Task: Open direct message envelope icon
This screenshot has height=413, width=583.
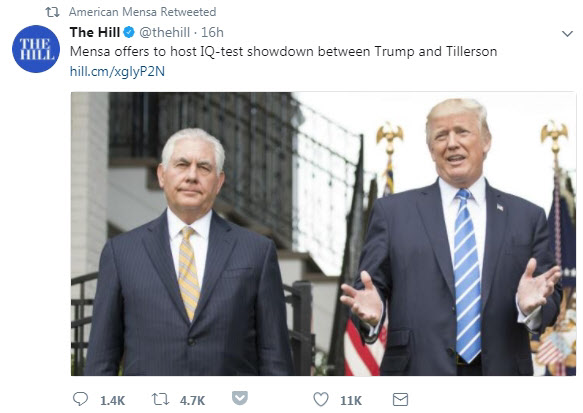Action: pos(400,400)
